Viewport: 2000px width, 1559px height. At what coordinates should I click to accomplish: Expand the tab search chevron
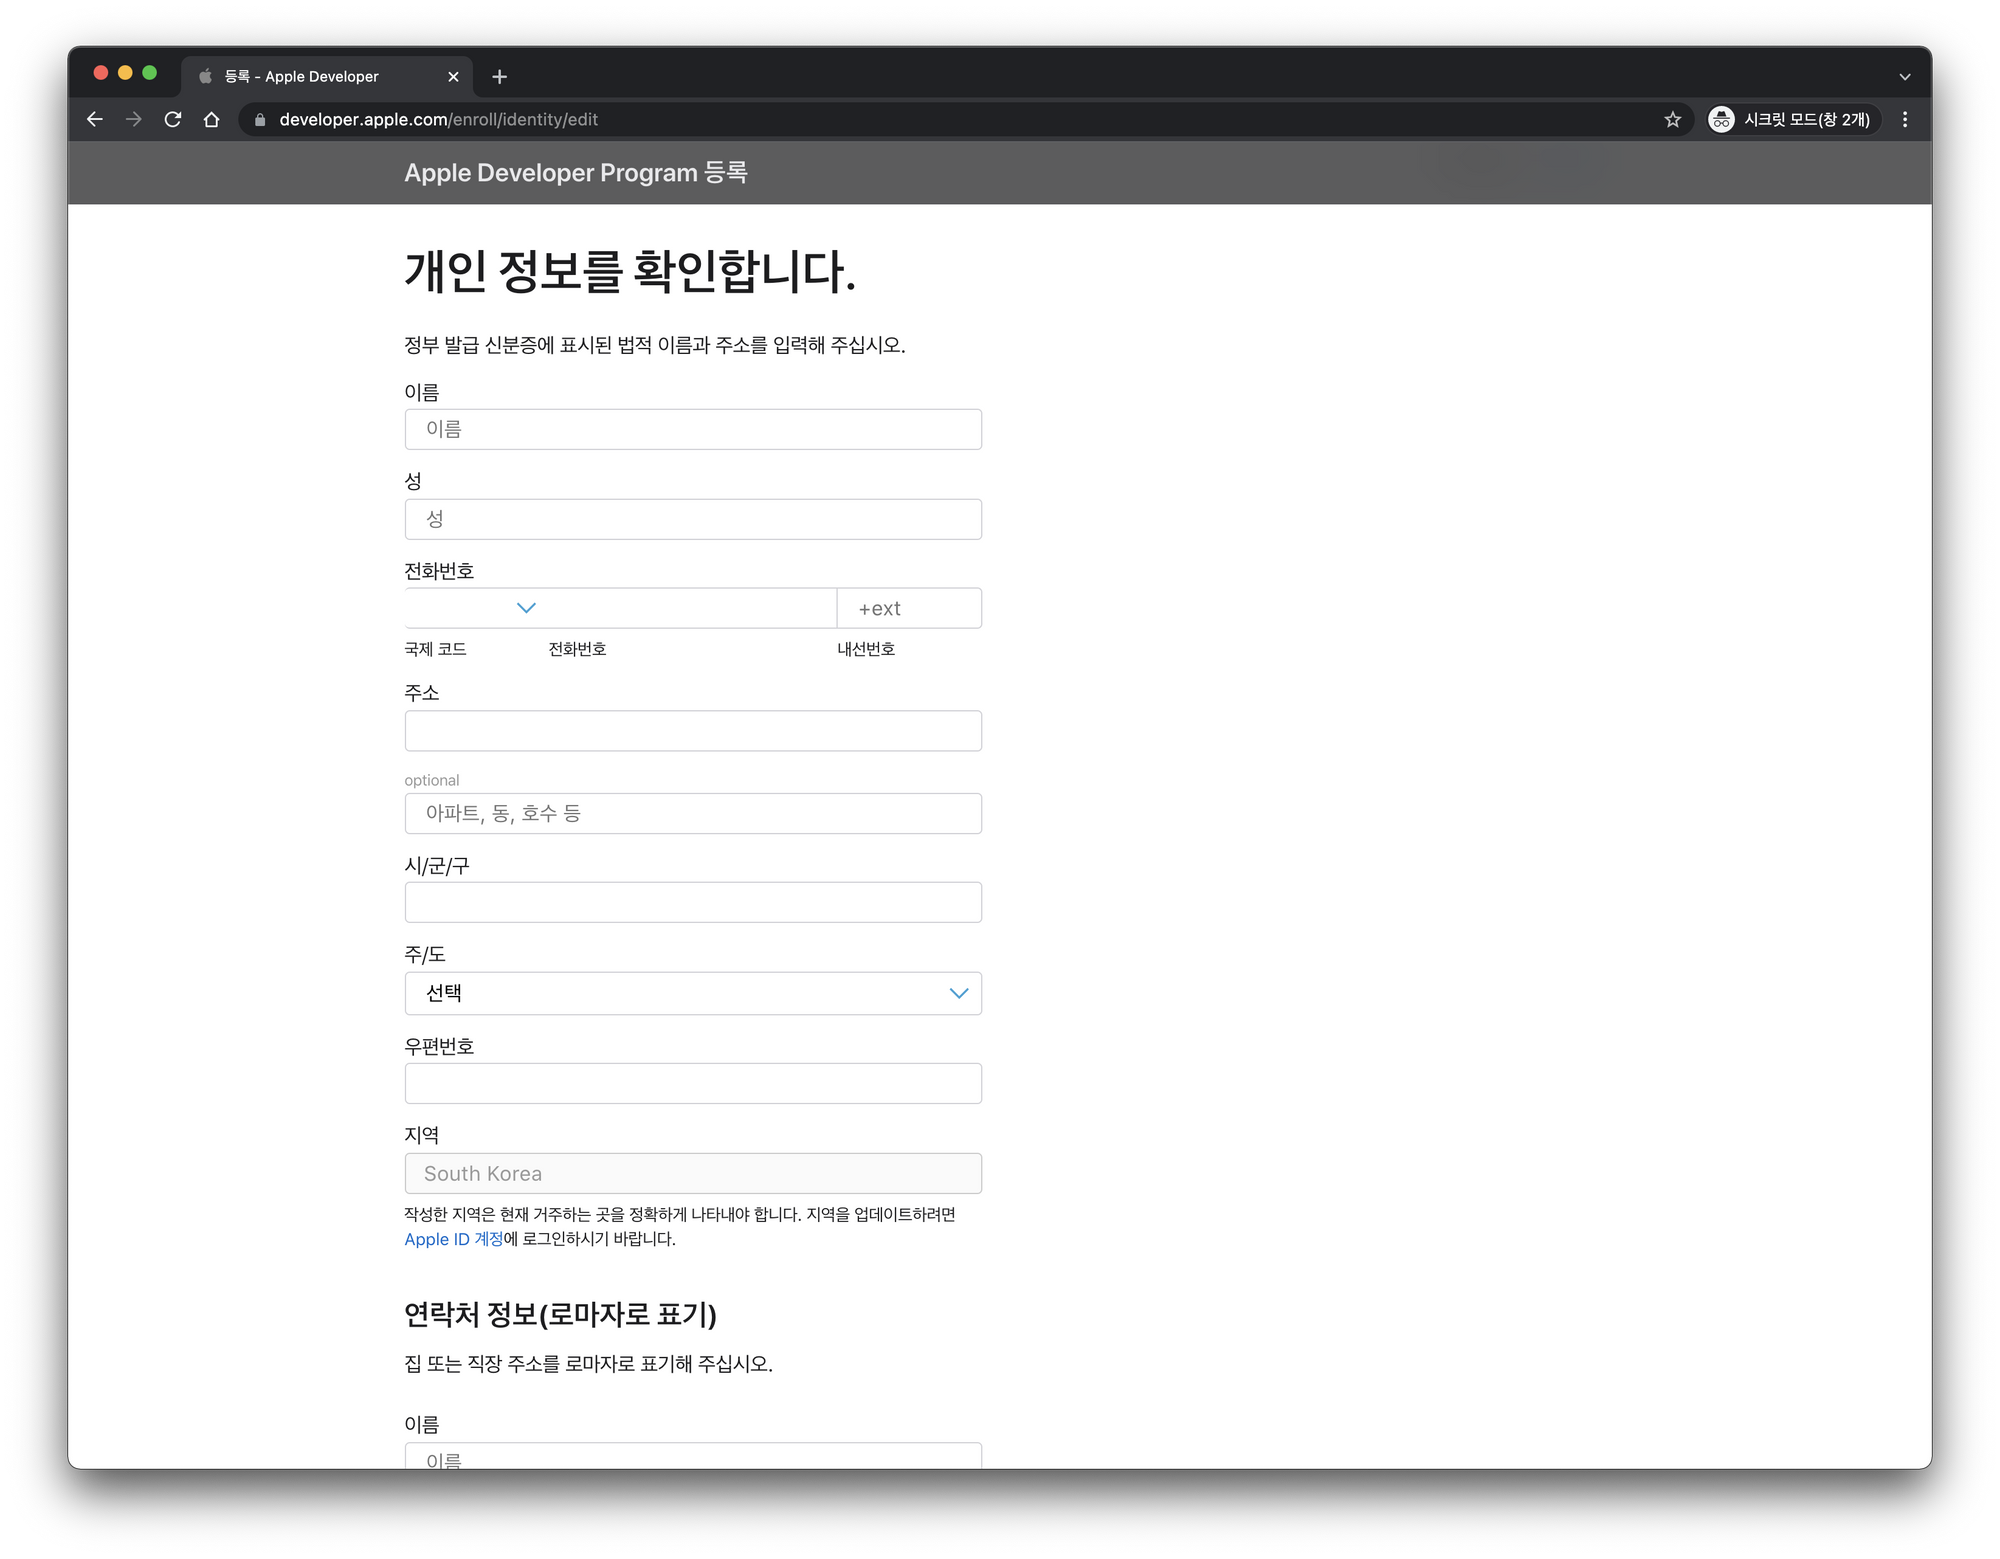coord(1904,77)
